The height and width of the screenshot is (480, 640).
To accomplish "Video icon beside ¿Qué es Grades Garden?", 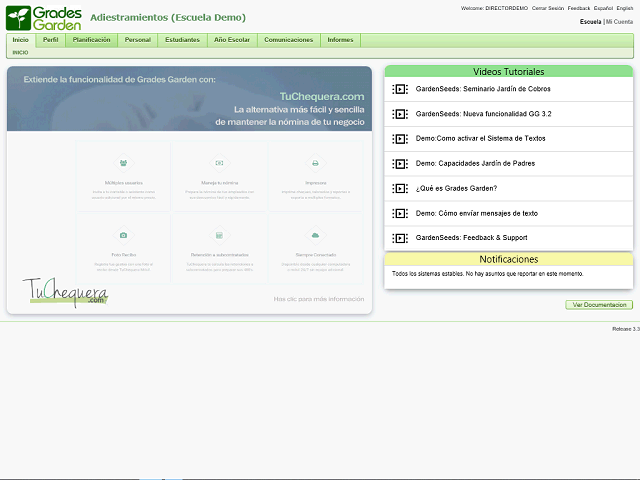I will [x=400, y=189].
